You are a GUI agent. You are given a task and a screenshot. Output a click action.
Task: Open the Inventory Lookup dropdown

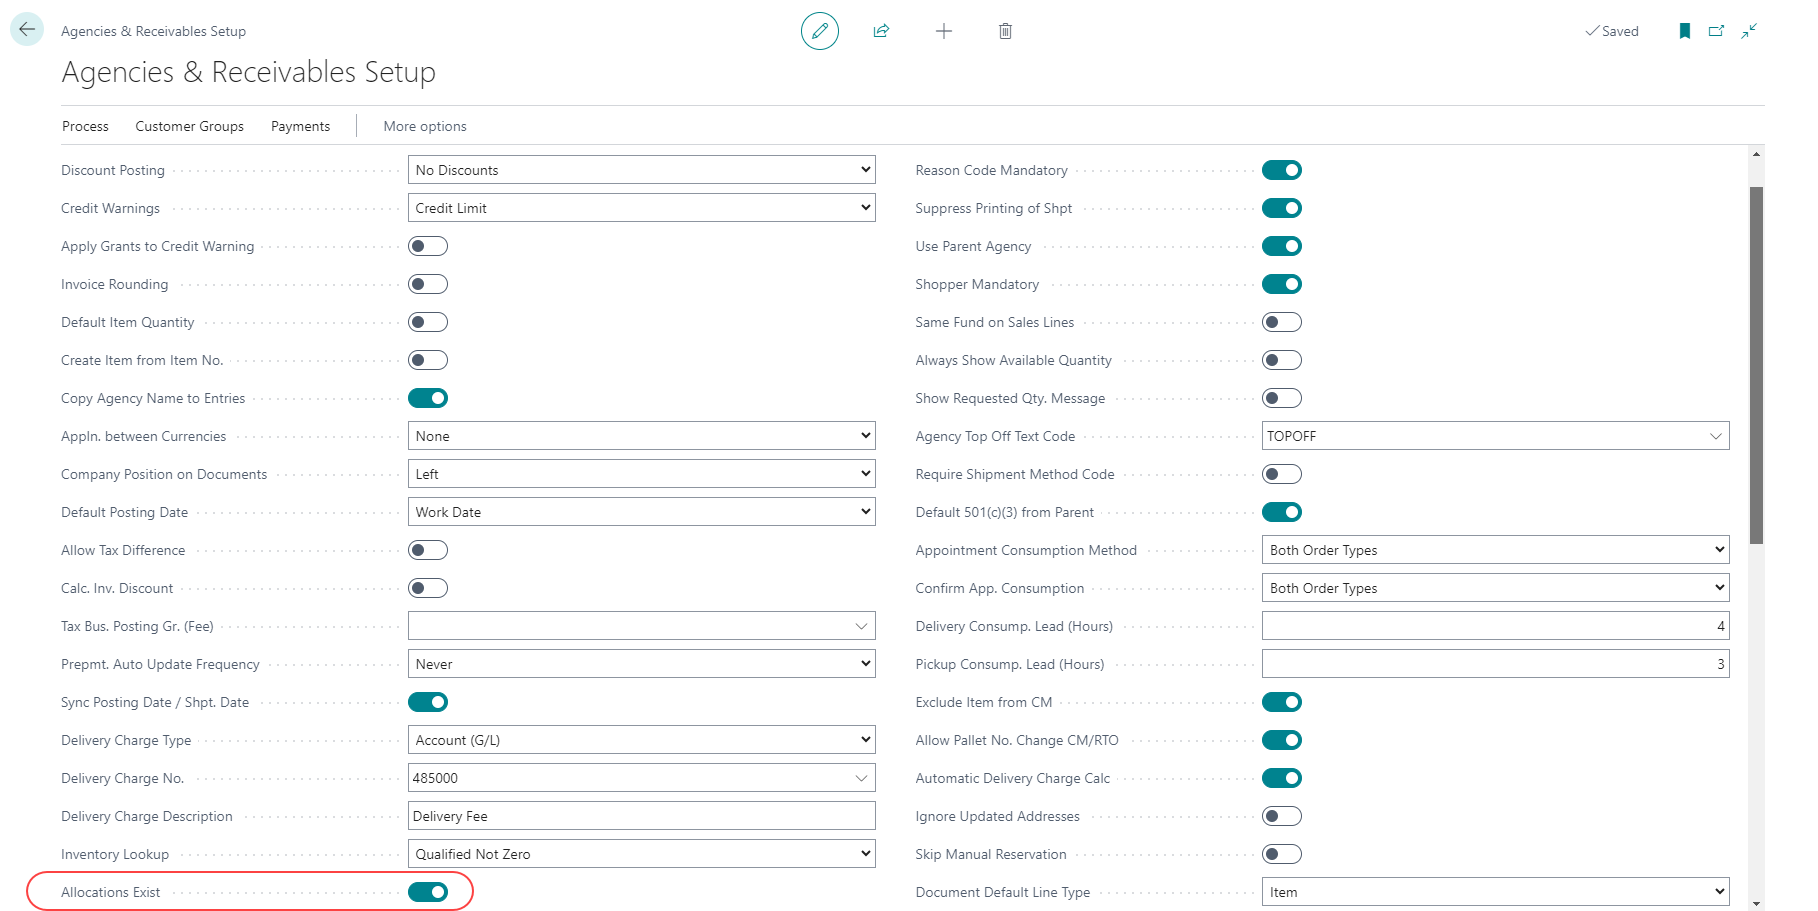(x=641, y=854)
